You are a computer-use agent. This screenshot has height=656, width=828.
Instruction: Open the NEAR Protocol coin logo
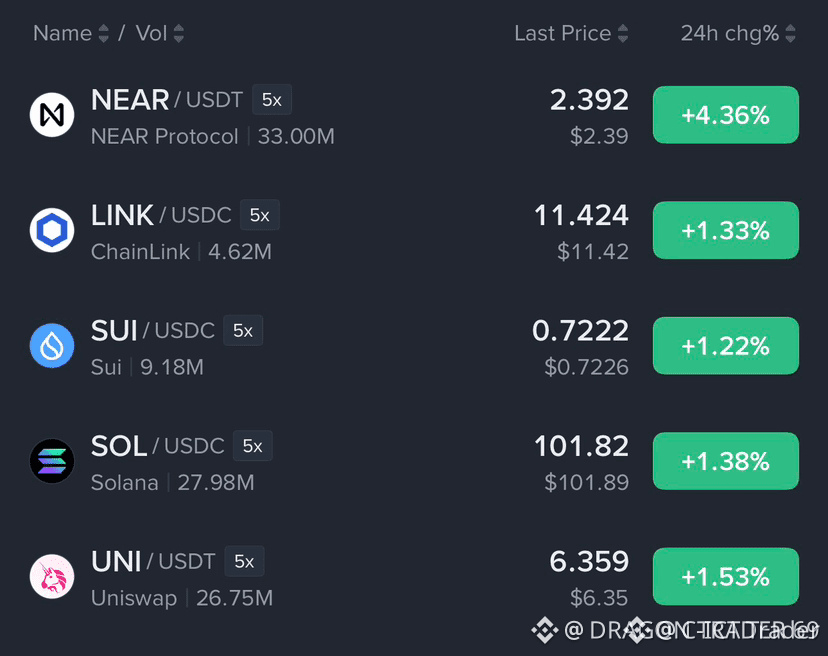52,115
